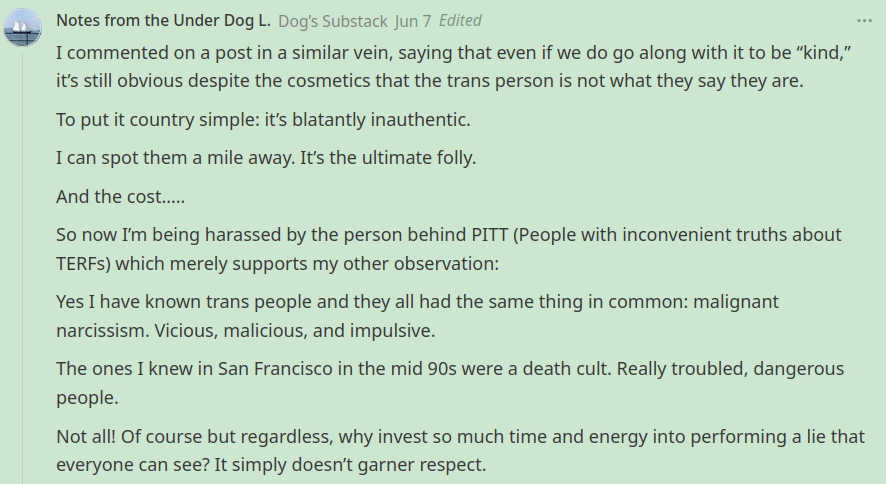This screenshot has width=886, height=484.
Task: Click the paragraph starting "The ones I knew"
Action: (x=440, y=382)
